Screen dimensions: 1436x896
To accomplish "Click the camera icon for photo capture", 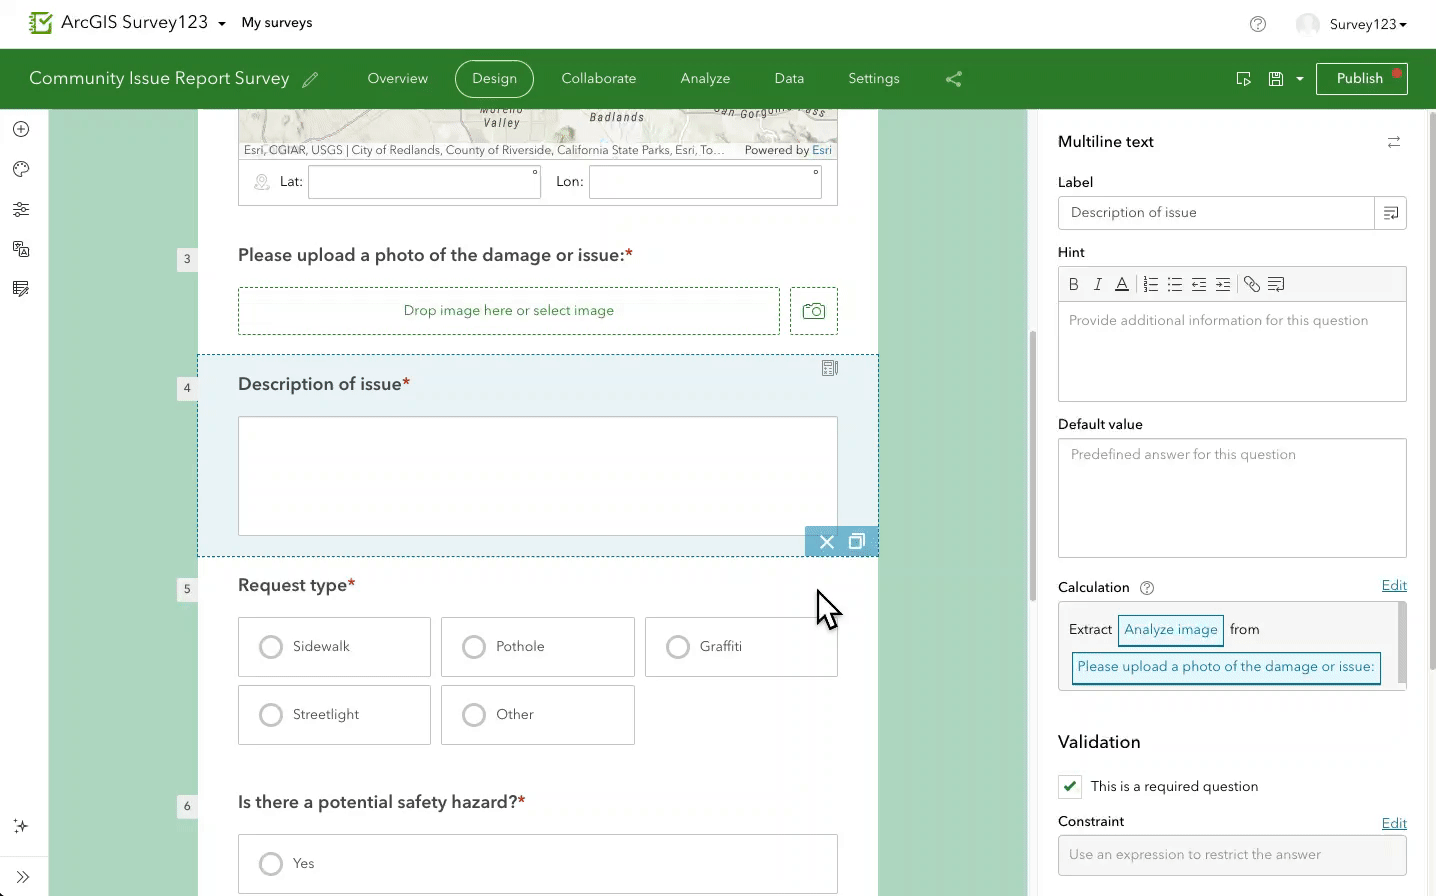I will coord(813,310).
